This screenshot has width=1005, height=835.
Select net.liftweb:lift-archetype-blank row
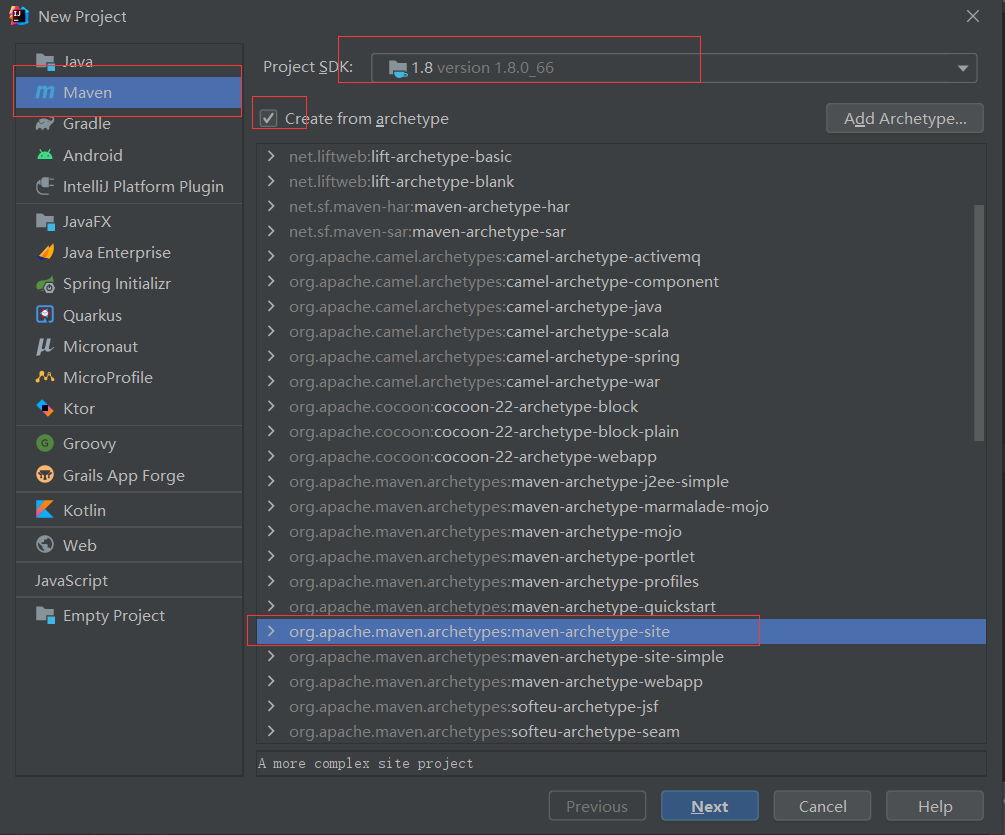point(621,181)
